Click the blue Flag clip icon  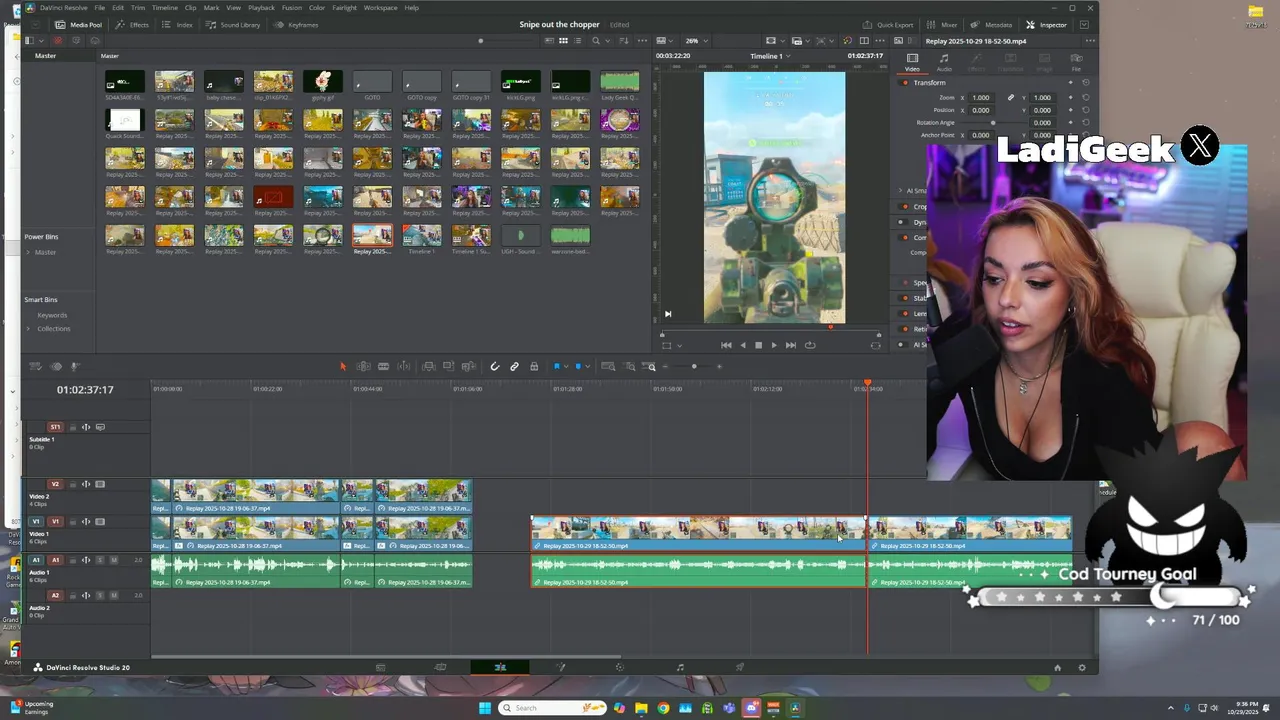click(557, 367)
